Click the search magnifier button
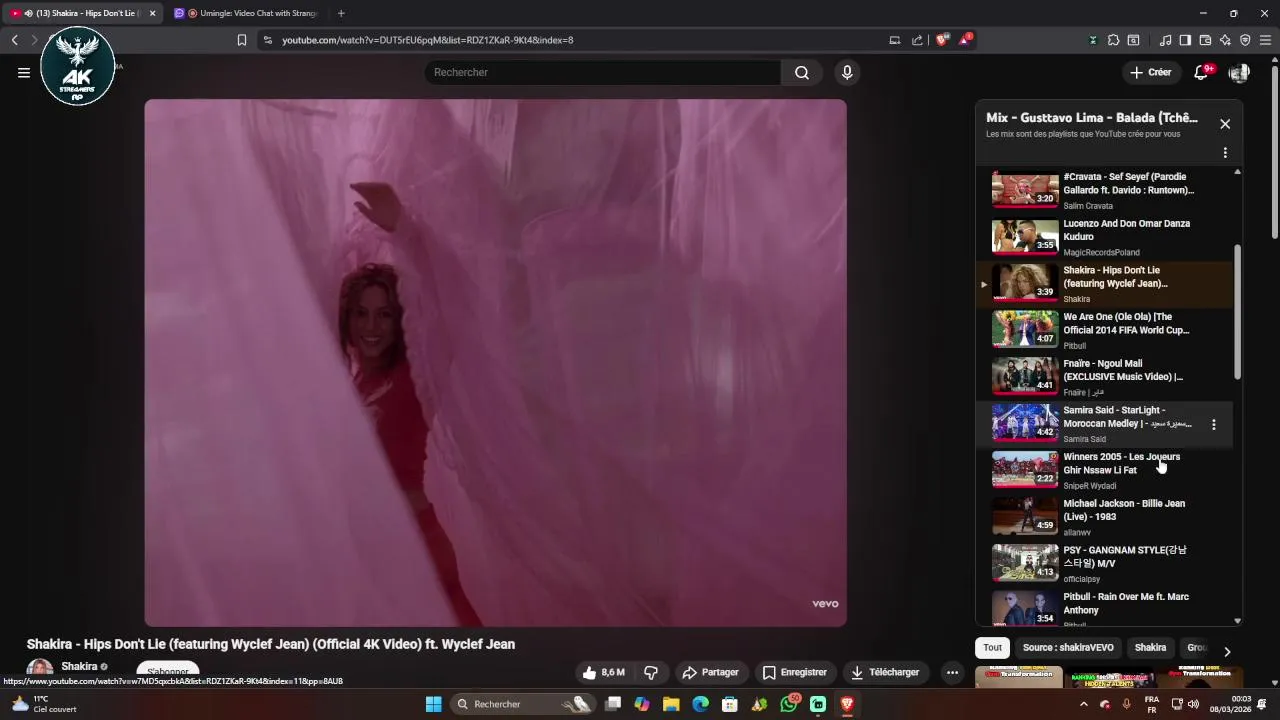 (x=802, y=72)
